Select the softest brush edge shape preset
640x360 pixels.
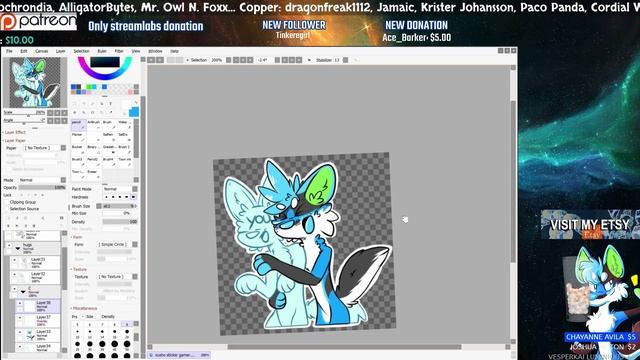coord(107,197)
